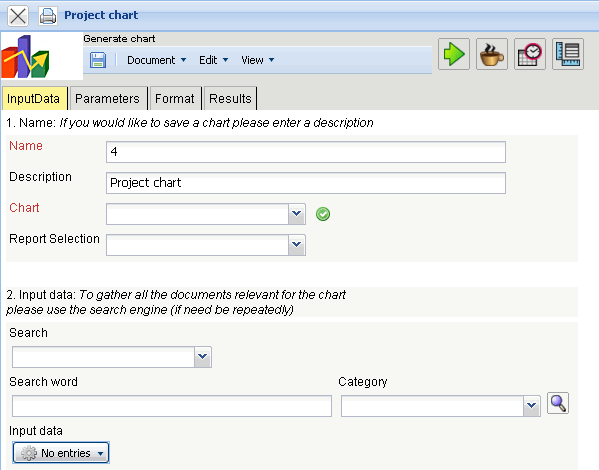
Task: Open the Category dropdown
Action: [x=531, y=406]
